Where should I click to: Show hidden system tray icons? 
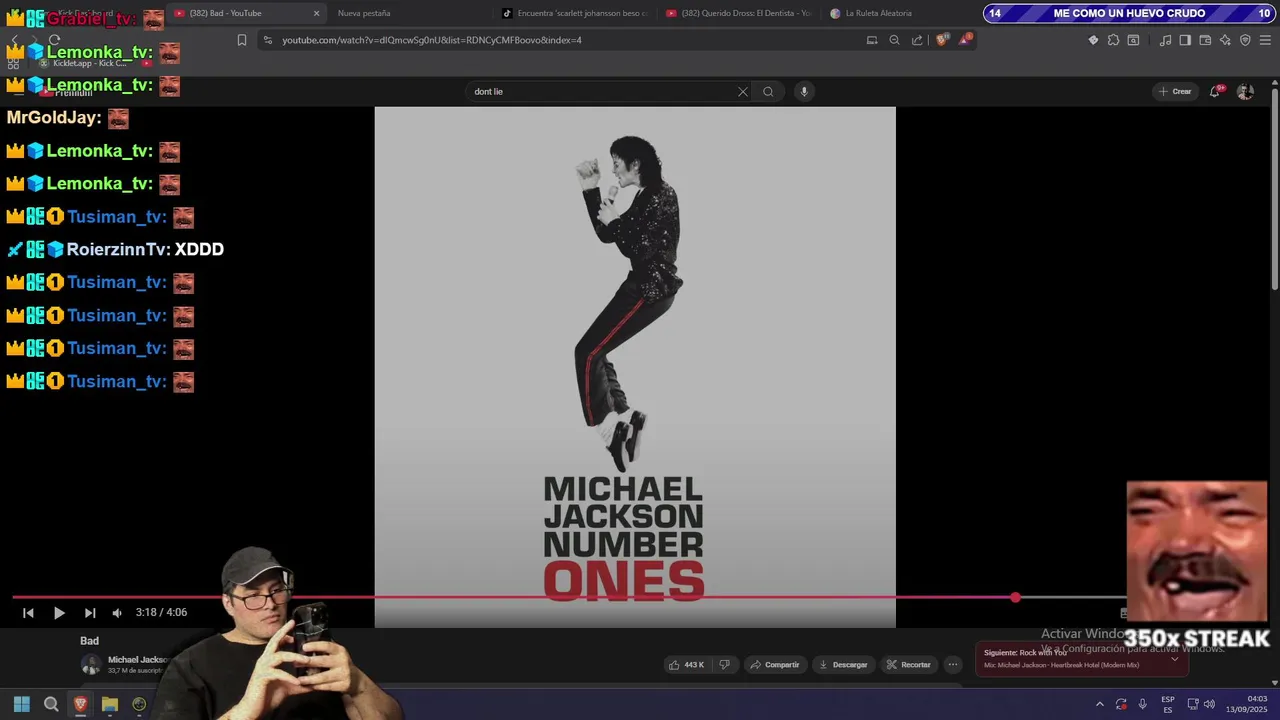[x=1100, y=704]
